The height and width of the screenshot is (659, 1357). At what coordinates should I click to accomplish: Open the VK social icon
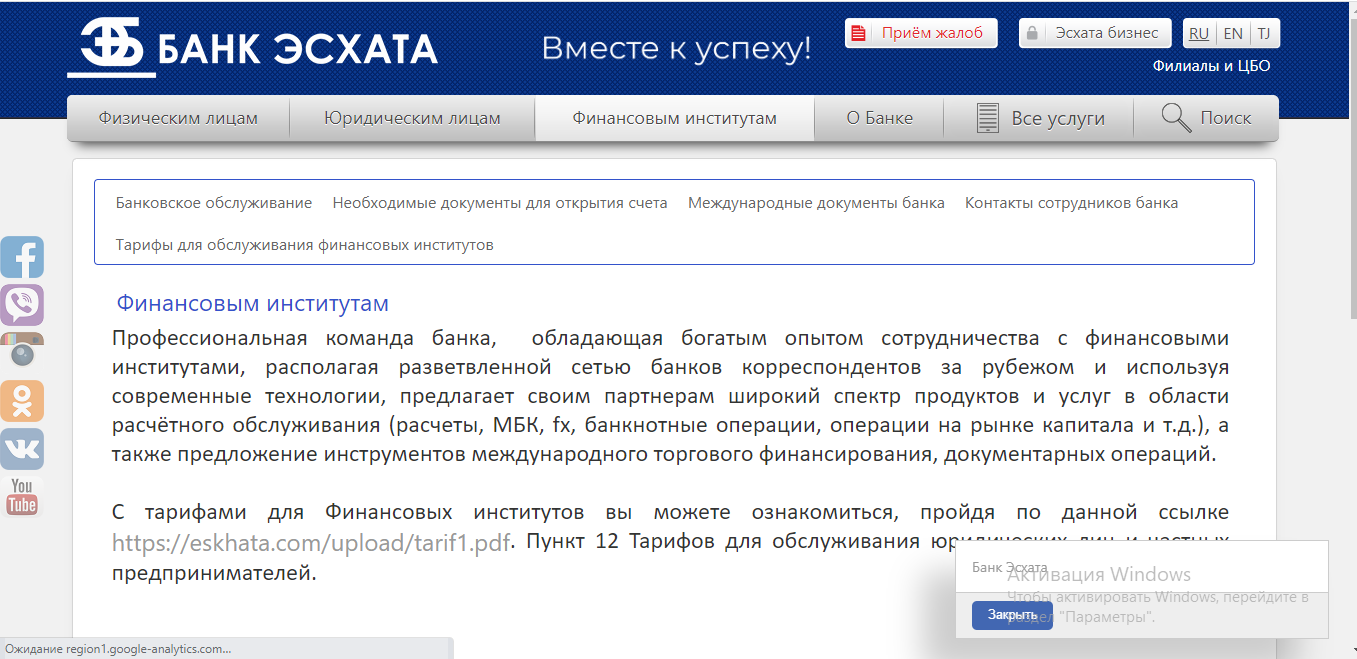click(x=22, y=449)
